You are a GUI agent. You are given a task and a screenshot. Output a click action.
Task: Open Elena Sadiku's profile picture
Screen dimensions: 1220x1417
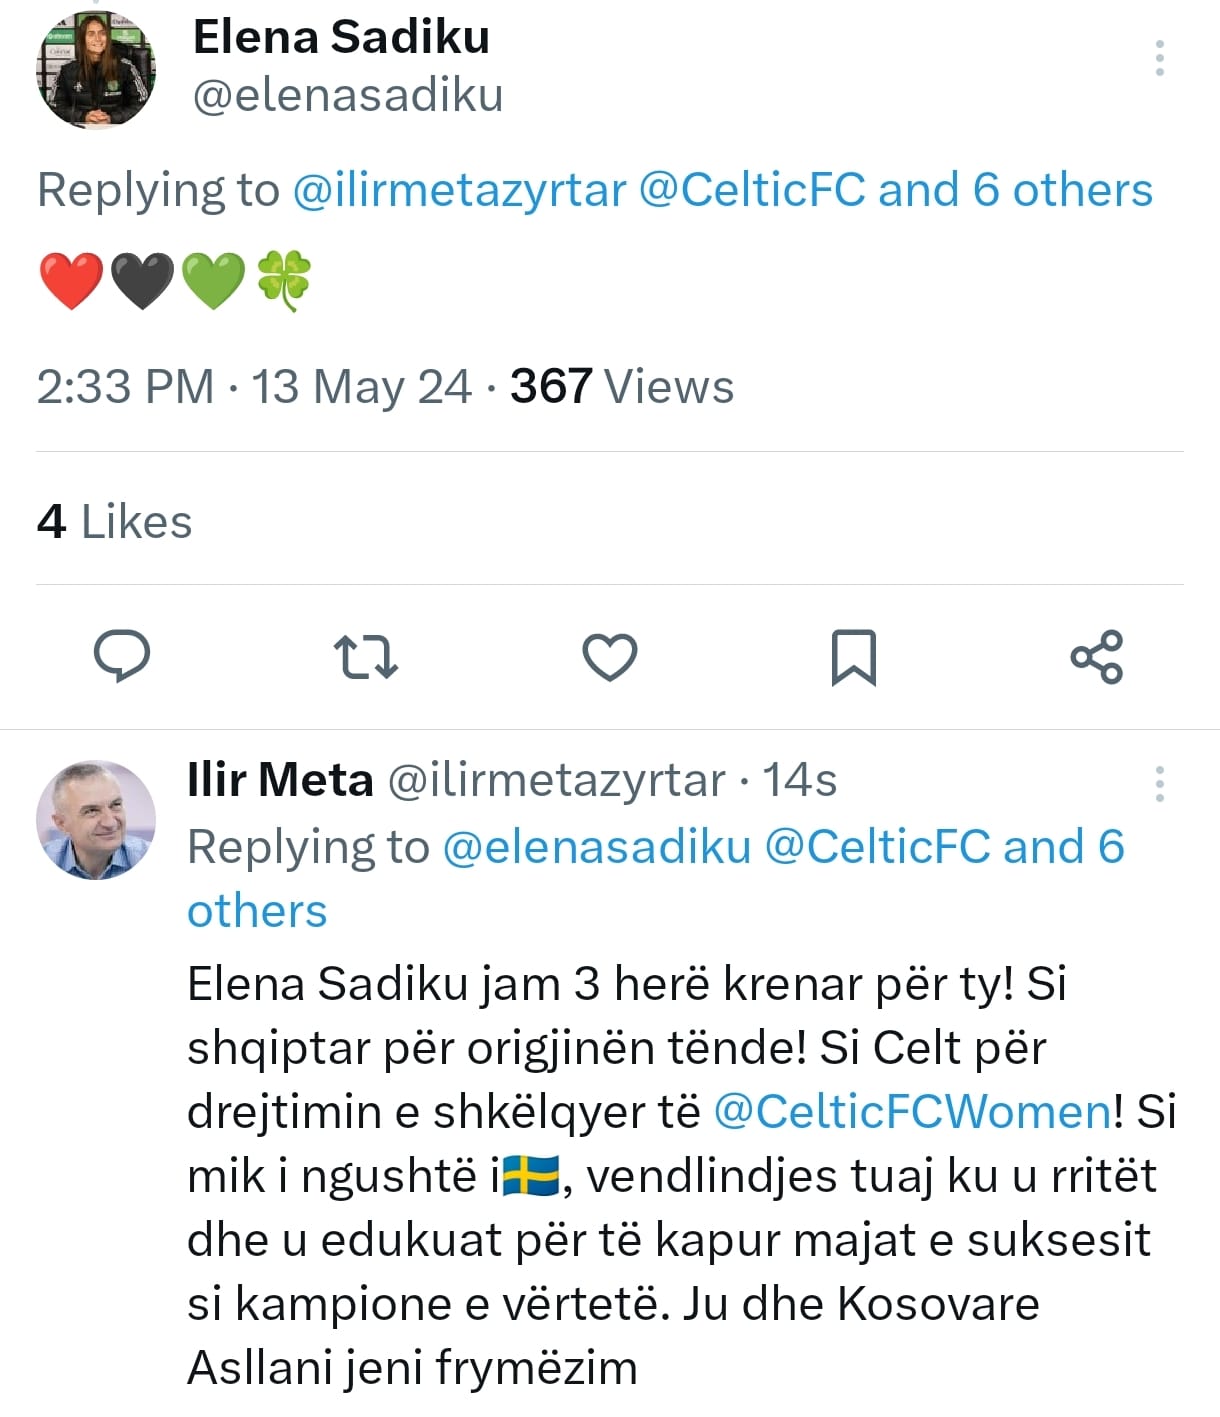96,70
